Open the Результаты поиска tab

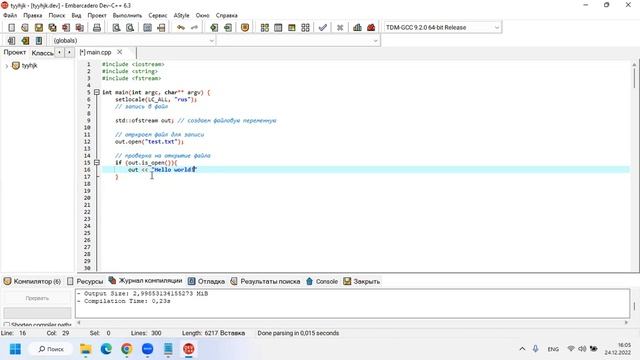tap(265, 281)
